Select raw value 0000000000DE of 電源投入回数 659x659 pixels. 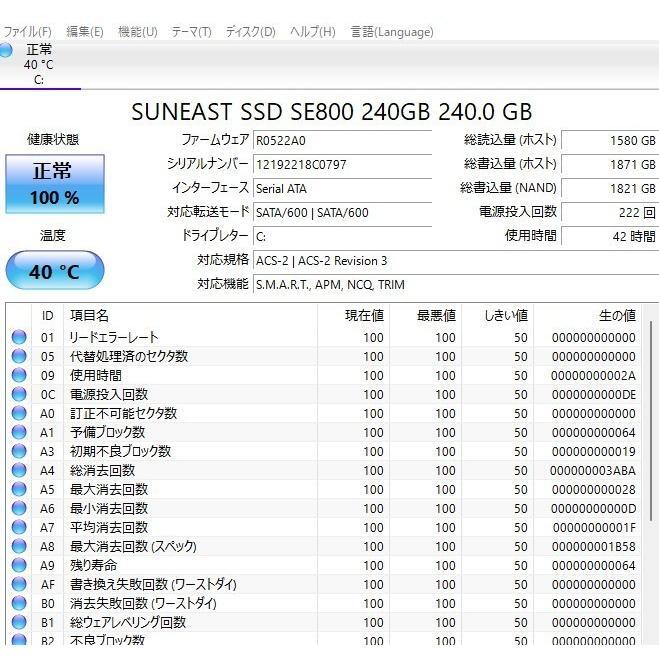click(593, 394)
